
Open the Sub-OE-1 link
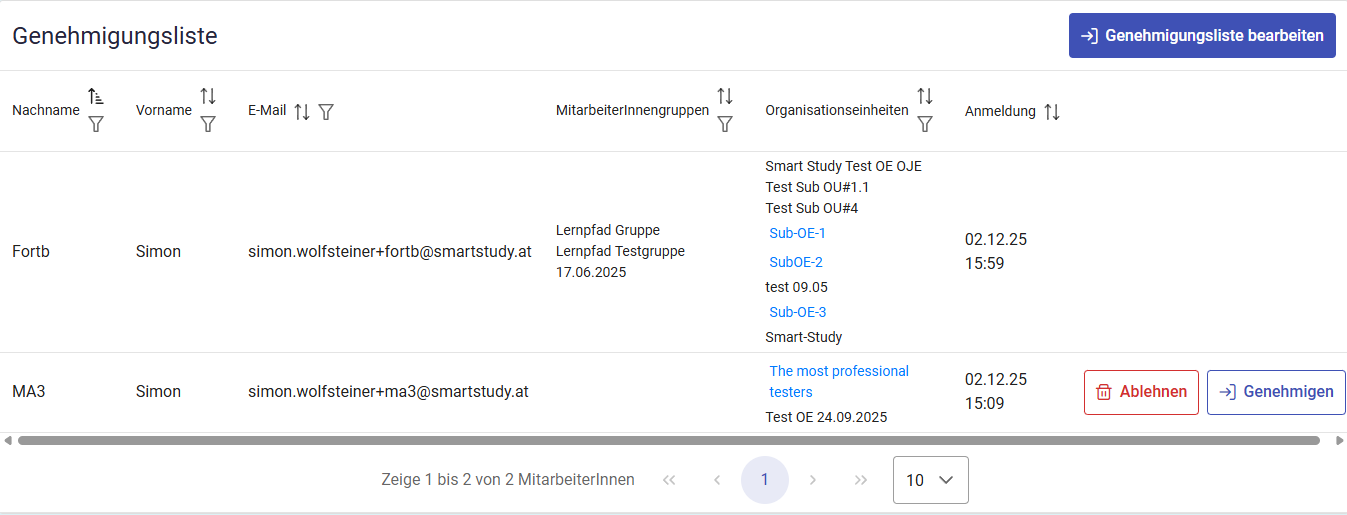[797, 233]
